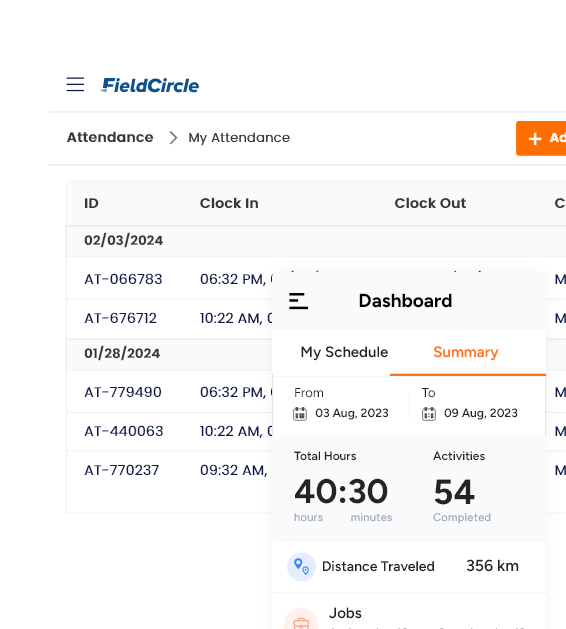This screenshot has width=566, height=629.
Task: Click Total Hours 40:30 value
Action: (x=341, y=492)
